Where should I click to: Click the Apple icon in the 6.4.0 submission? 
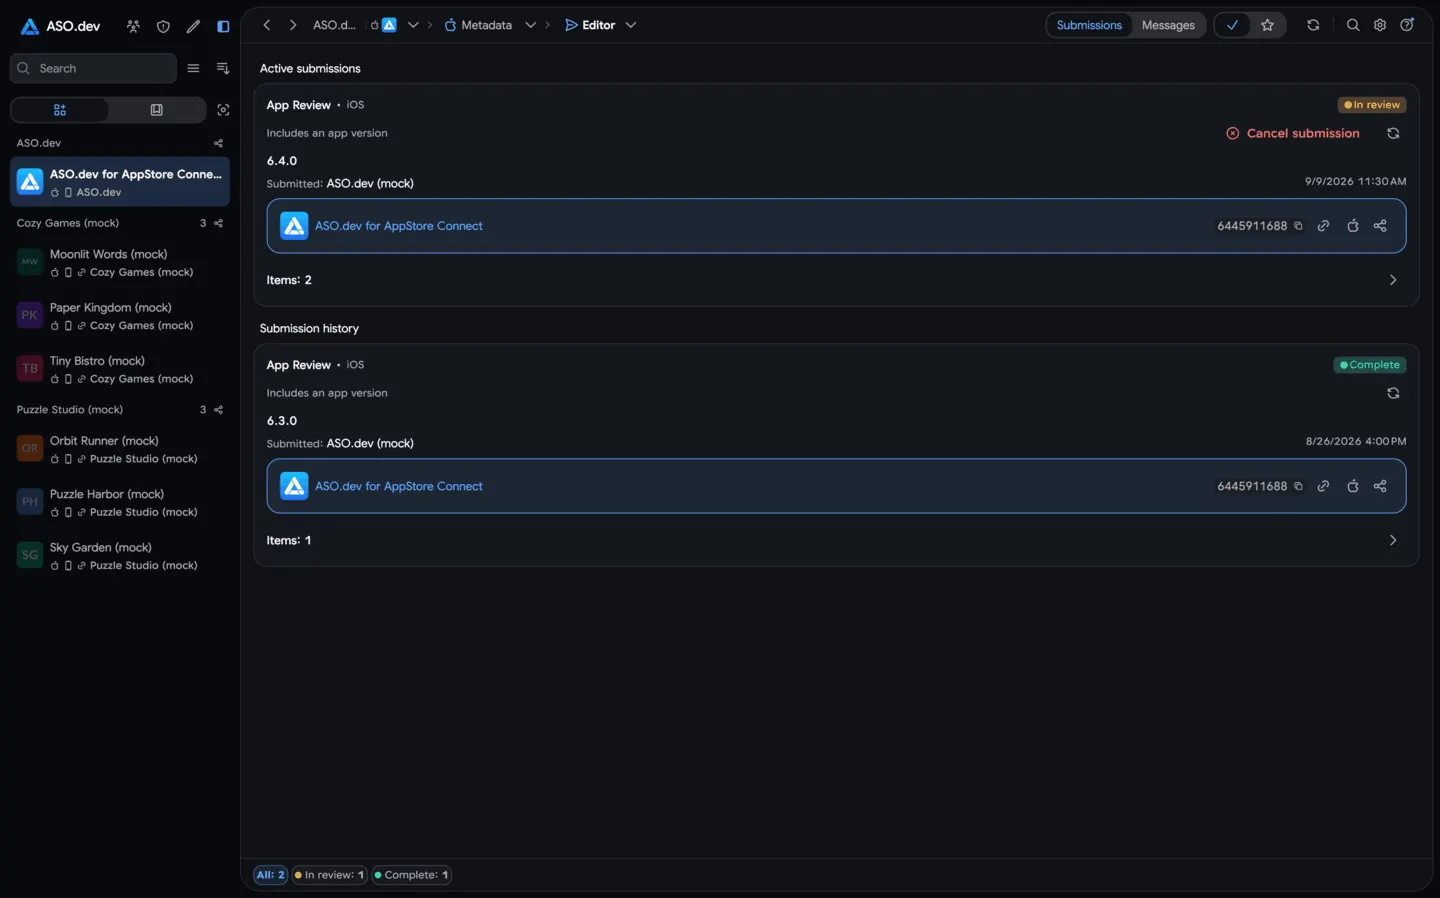tap(1352, 226)
